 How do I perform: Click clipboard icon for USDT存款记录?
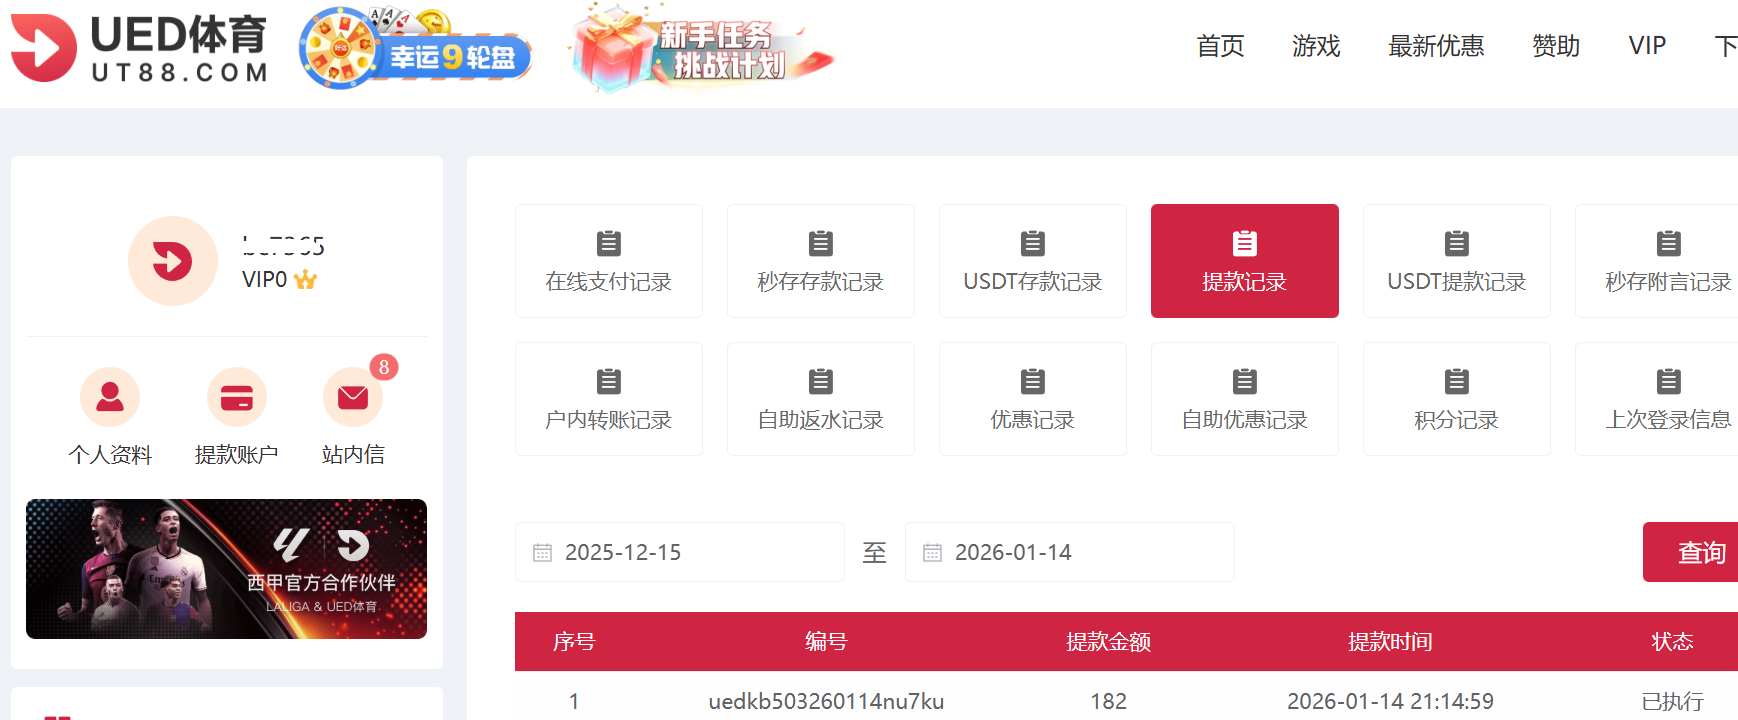1033,243
